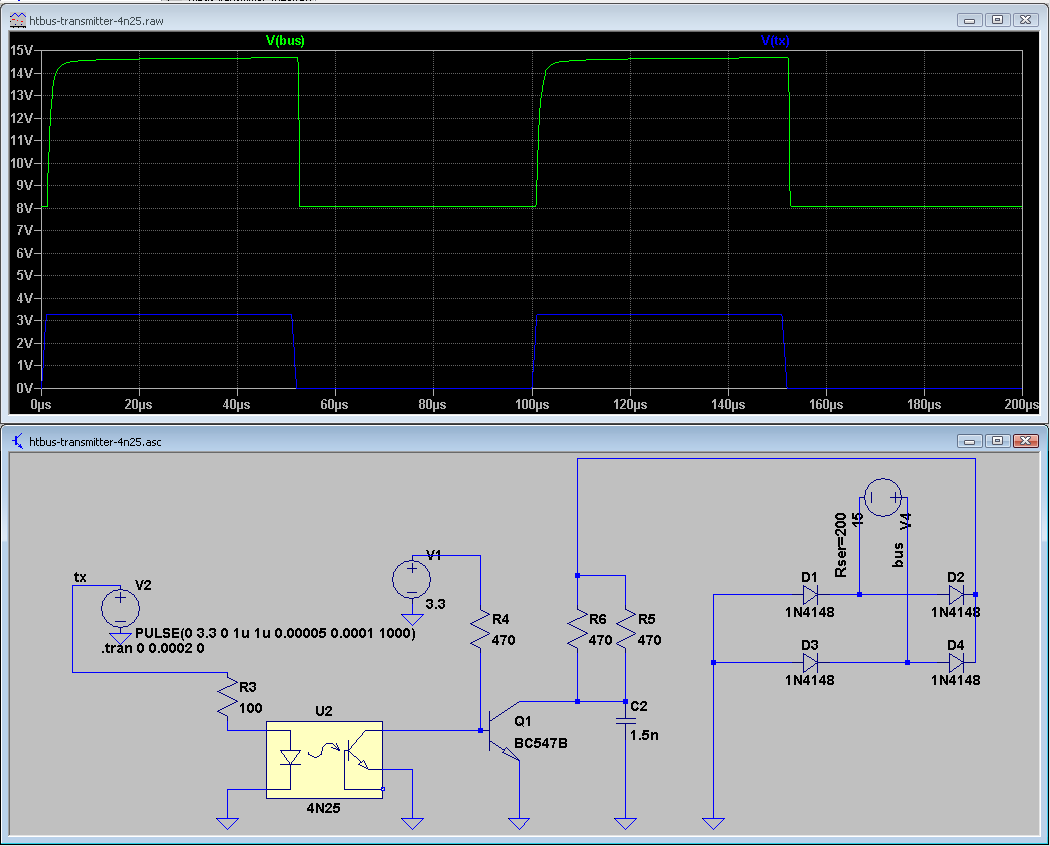Click the PULSE source value text
The height and width of the screenshot is (846, 1050).
[x=275, y=634]
